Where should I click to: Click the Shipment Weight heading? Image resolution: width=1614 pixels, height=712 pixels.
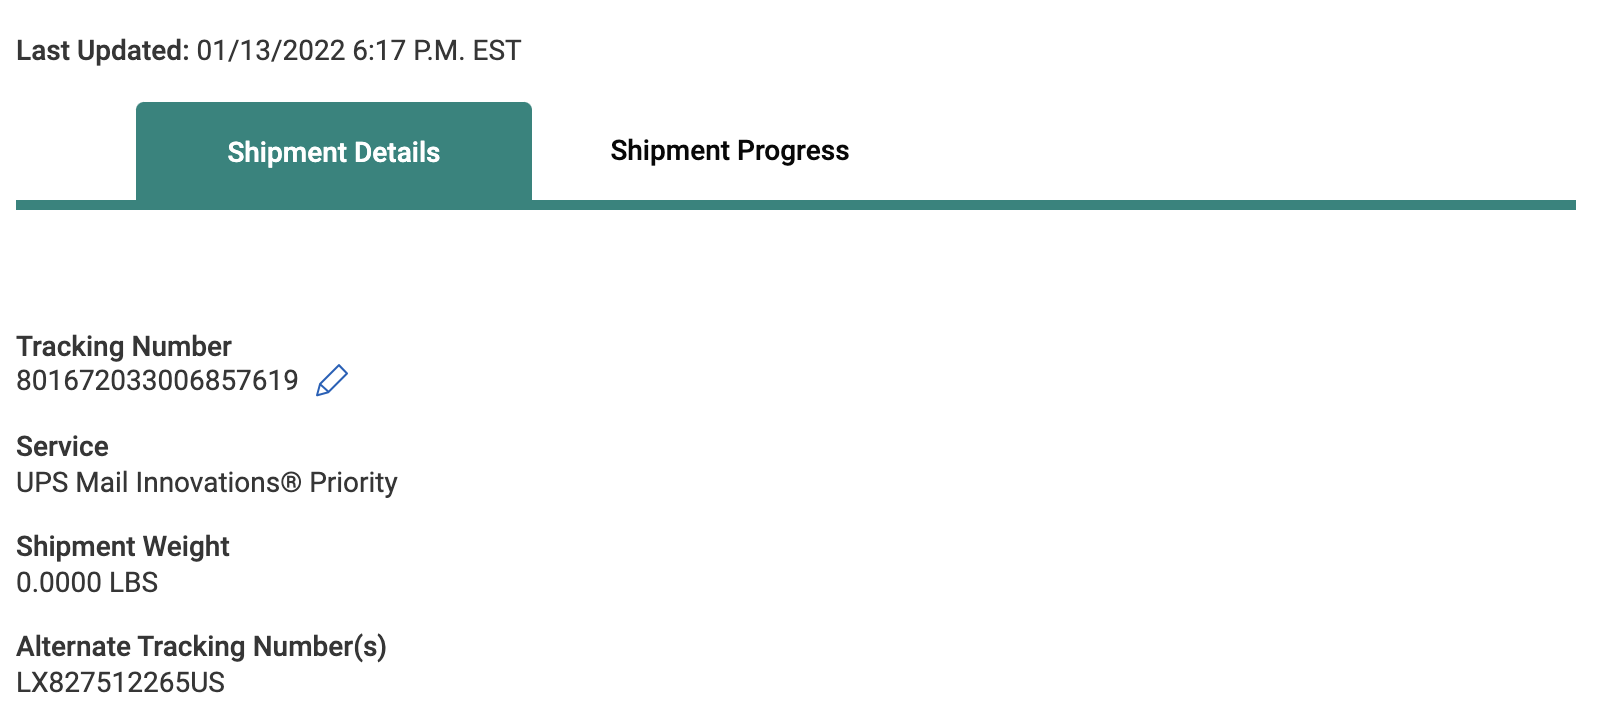pyautogui.click(x=123, y=546)
